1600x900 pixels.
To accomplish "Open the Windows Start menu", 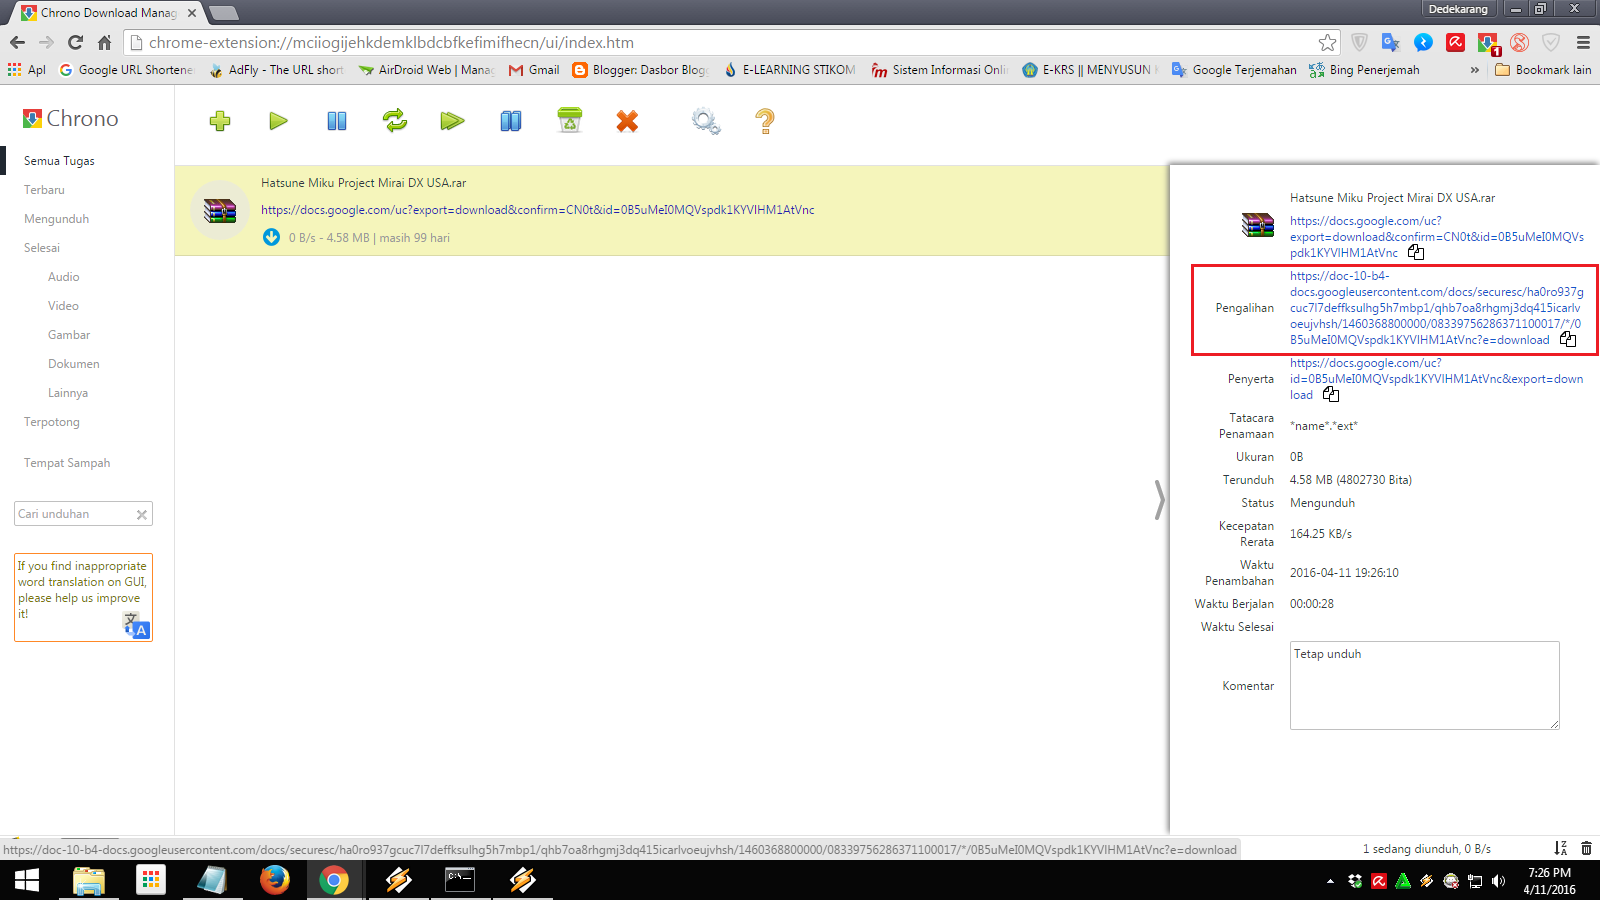I will point(27,880).
